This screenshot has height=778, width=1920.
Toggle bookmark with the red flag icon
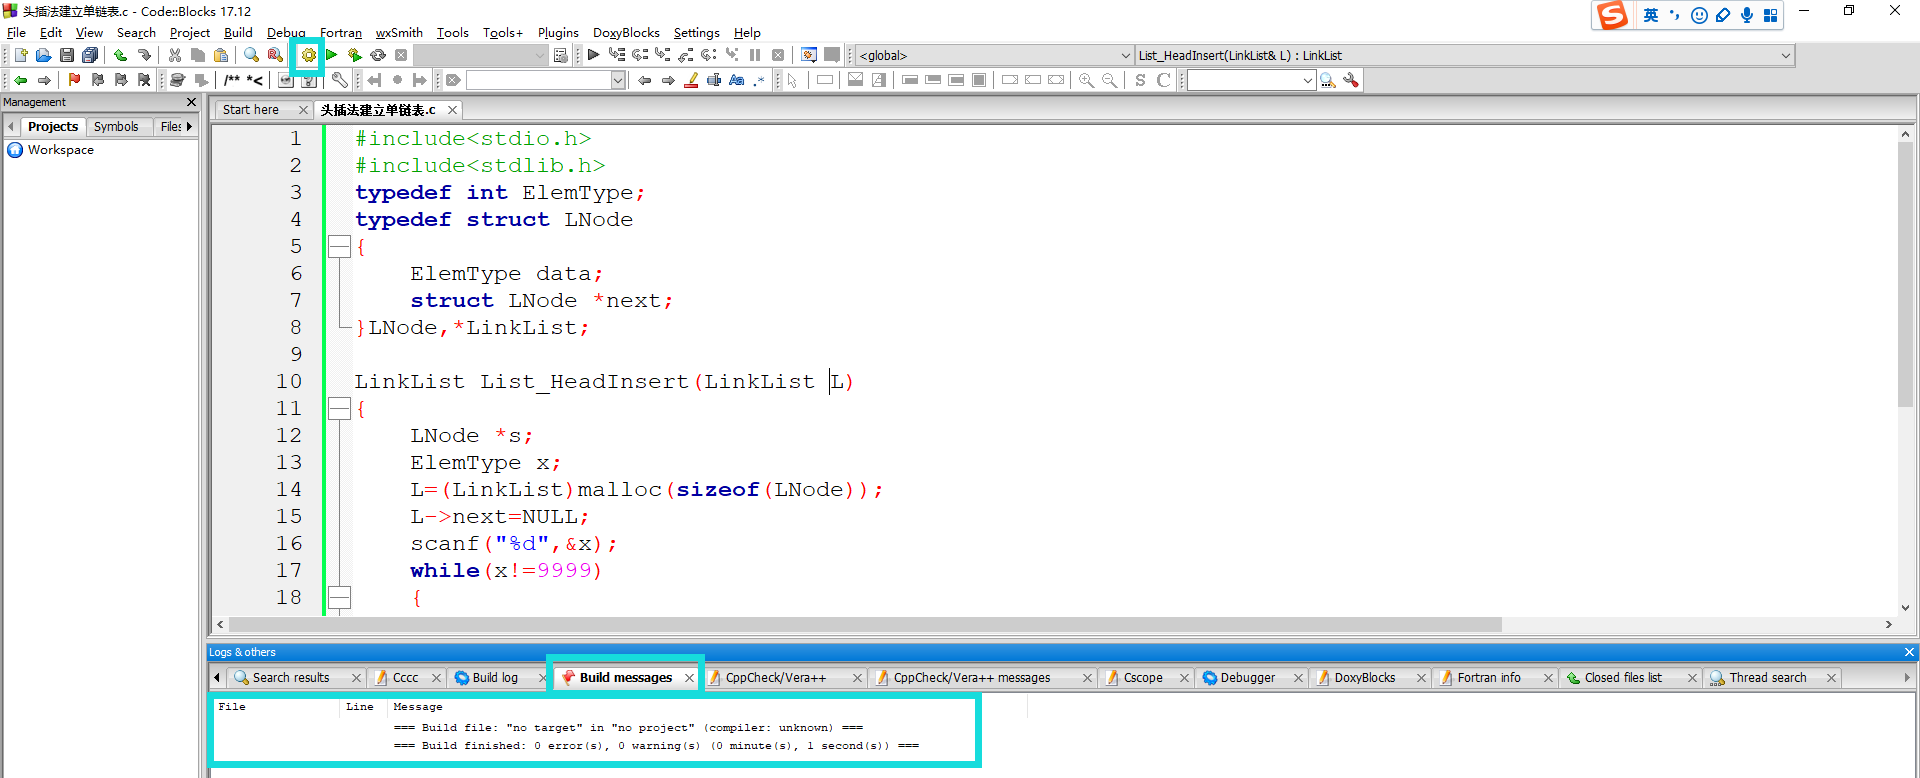(74, 80)
